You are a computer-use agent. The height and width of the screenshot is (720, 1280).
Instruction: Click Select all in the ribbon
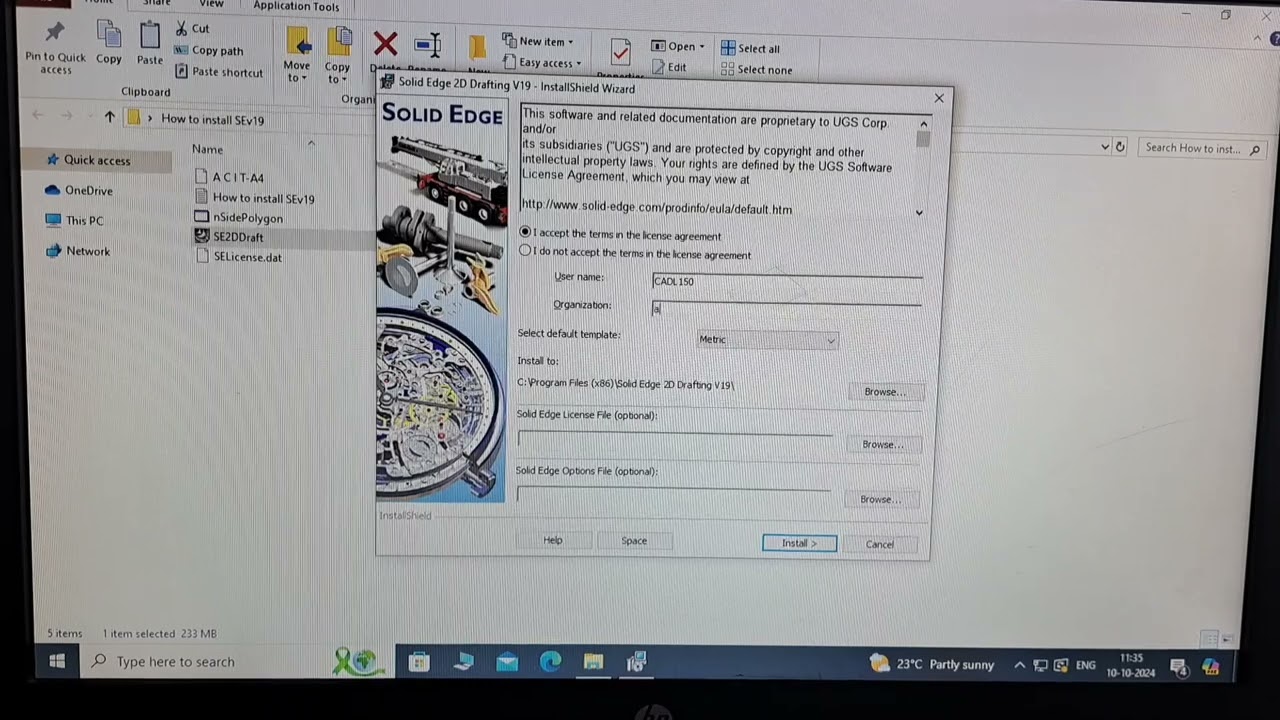coord(750,48)
